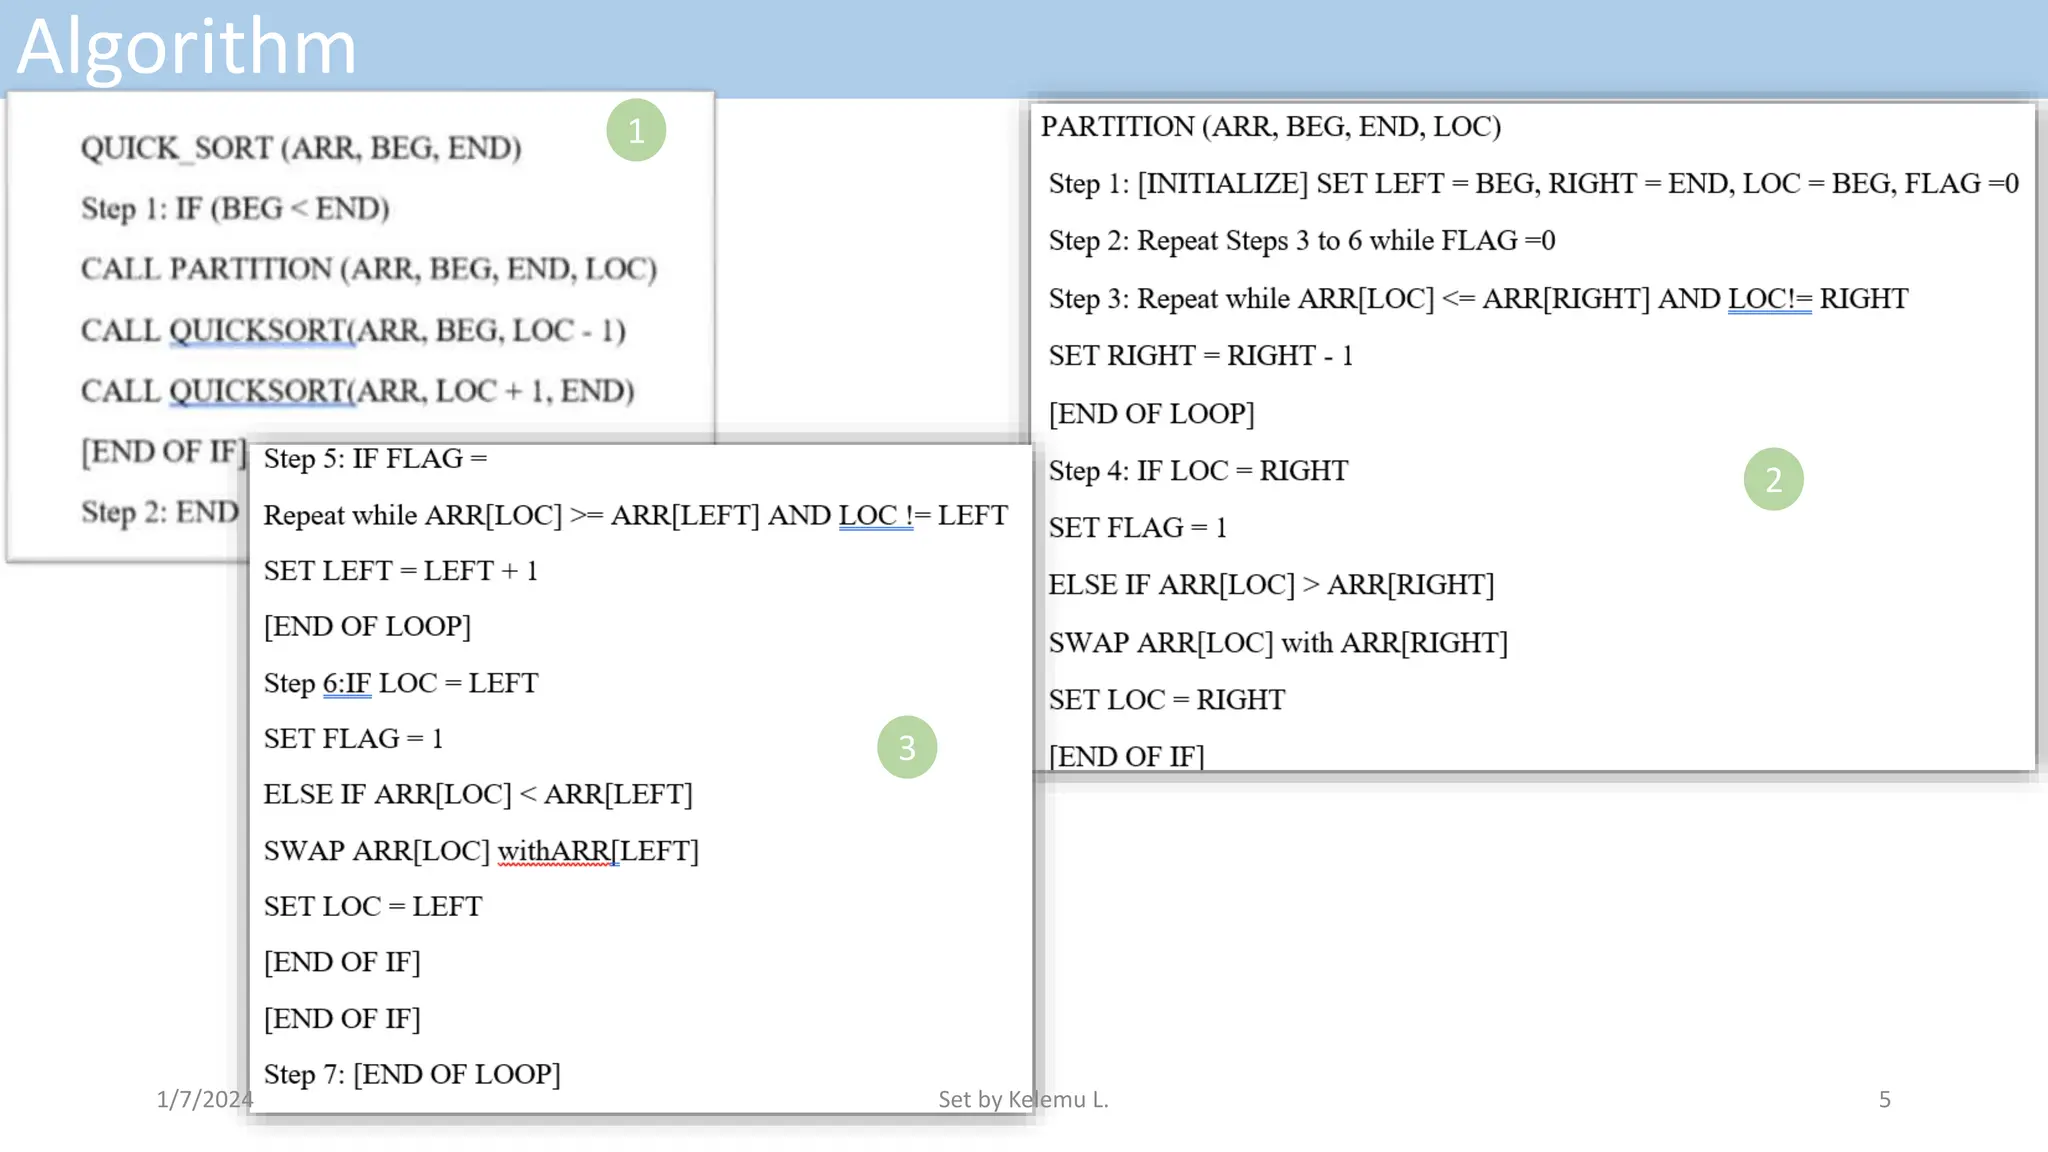Click the 'Algorithm' slide title
The width and height of the screenshot is (2048, 1152).
click(187, 47)
